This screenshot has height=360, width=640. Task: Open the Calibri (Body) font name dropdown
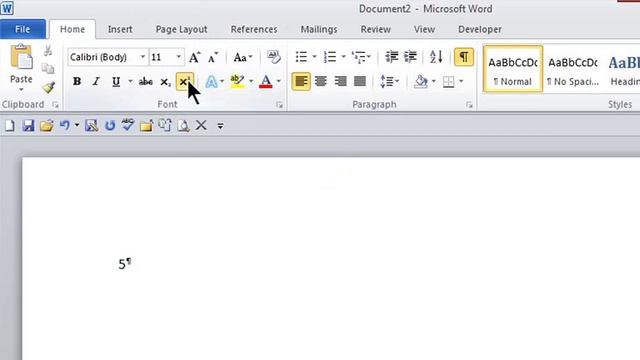click(x=143, y=57)
